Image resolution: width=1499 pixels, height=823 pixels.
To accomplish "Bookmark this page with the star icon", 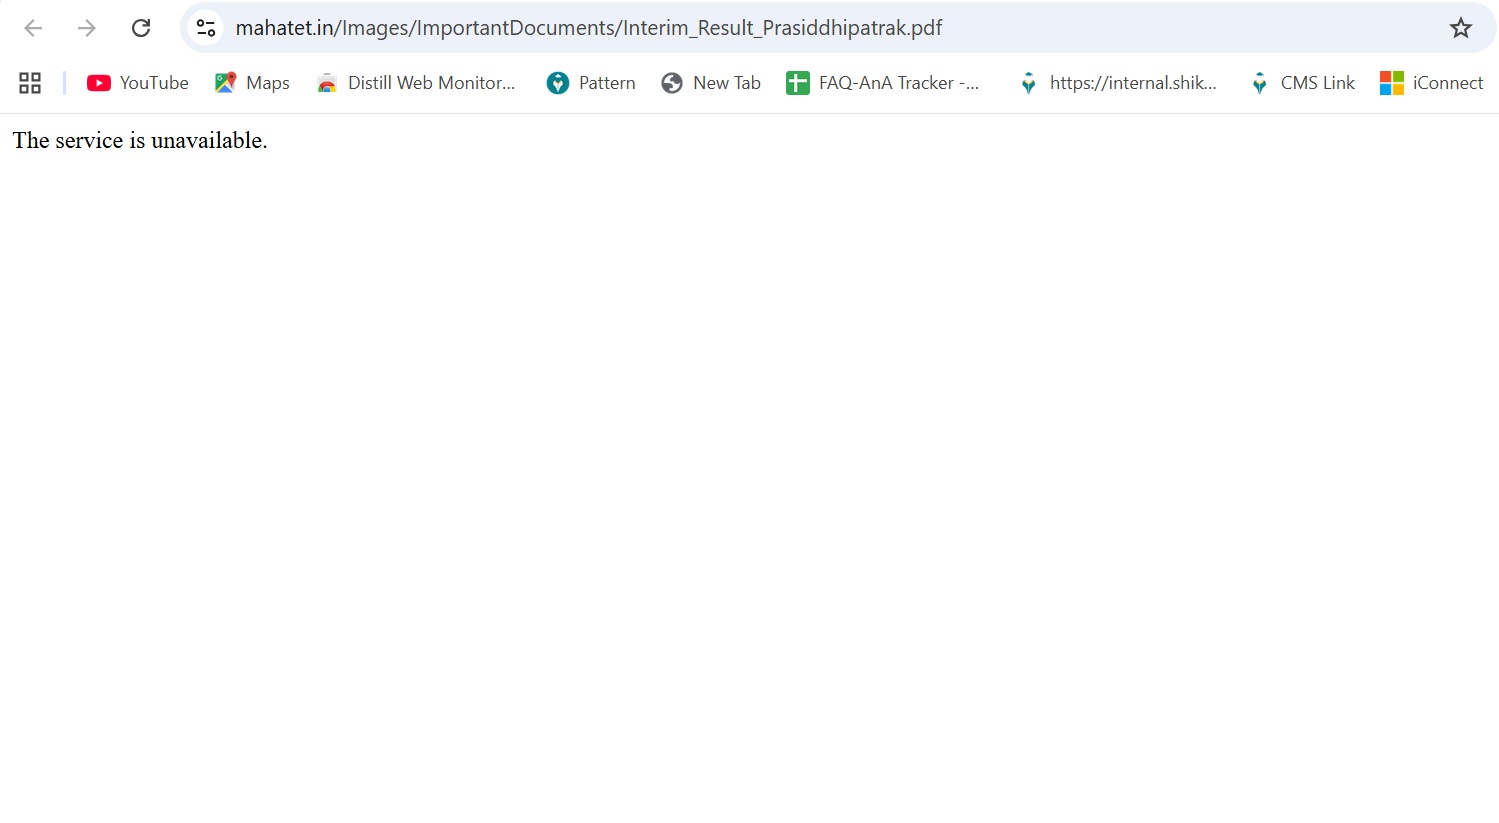I will pos(1460,28).
